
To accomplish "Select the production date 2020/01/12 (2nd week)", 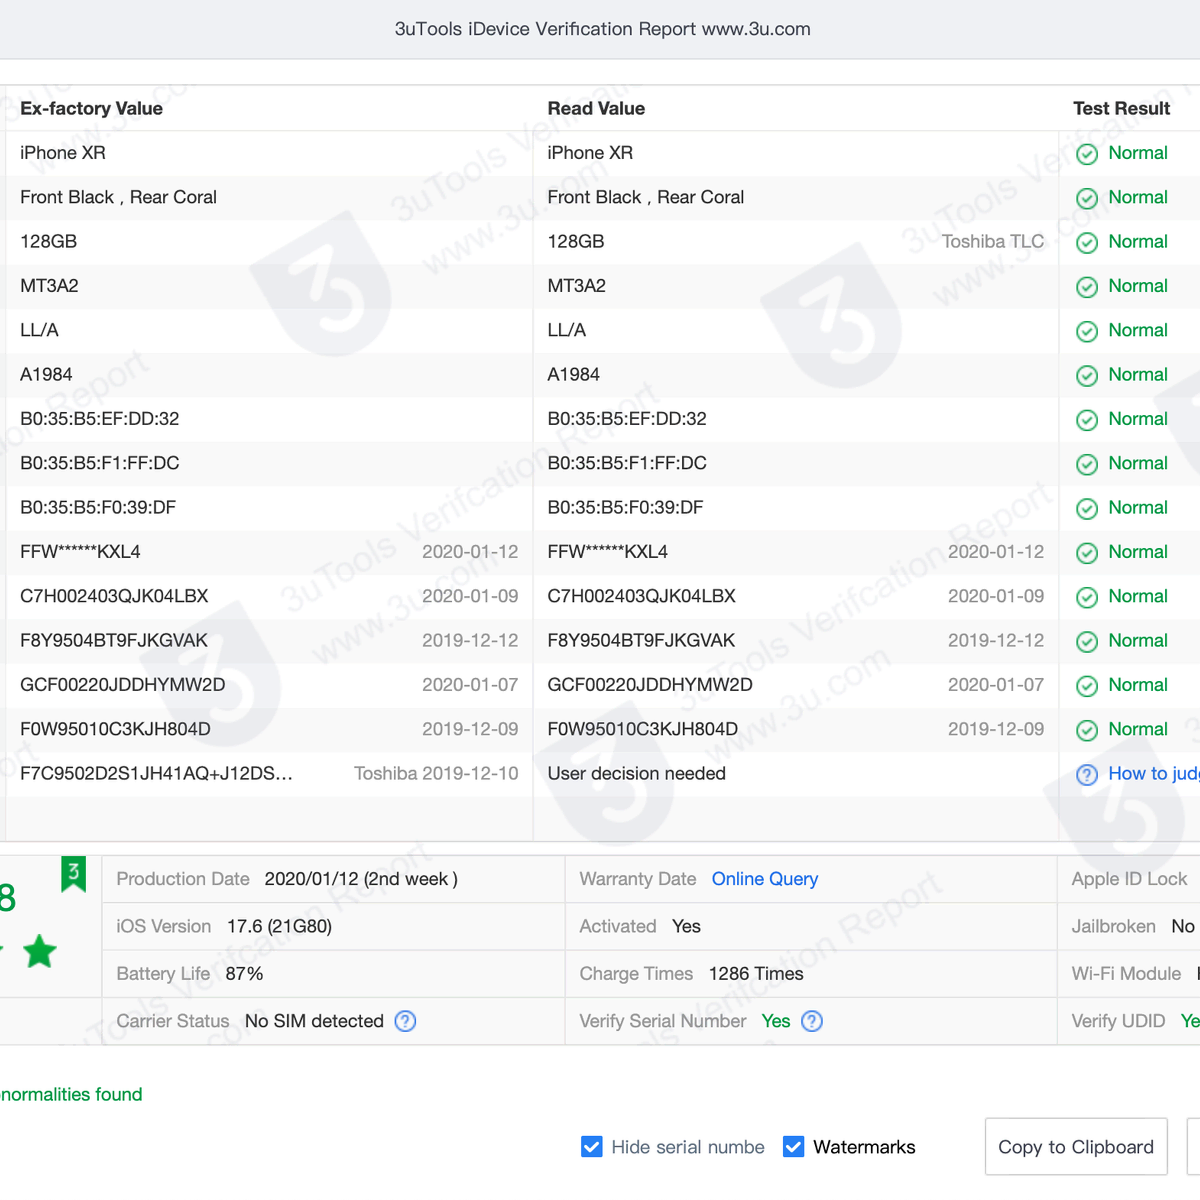I will point(361,879).
